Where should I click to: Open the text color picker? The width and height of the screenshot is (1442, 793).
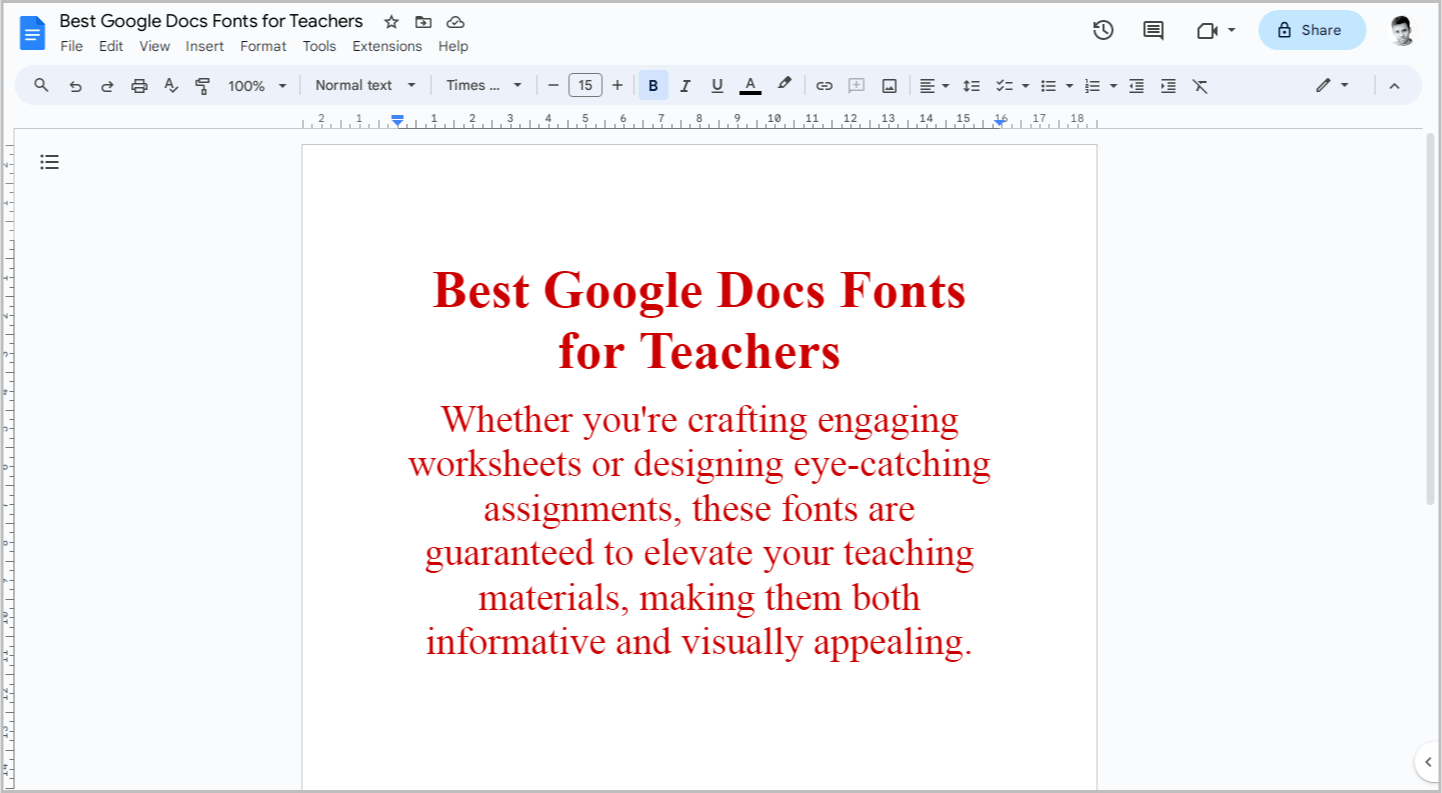(750, 85)
